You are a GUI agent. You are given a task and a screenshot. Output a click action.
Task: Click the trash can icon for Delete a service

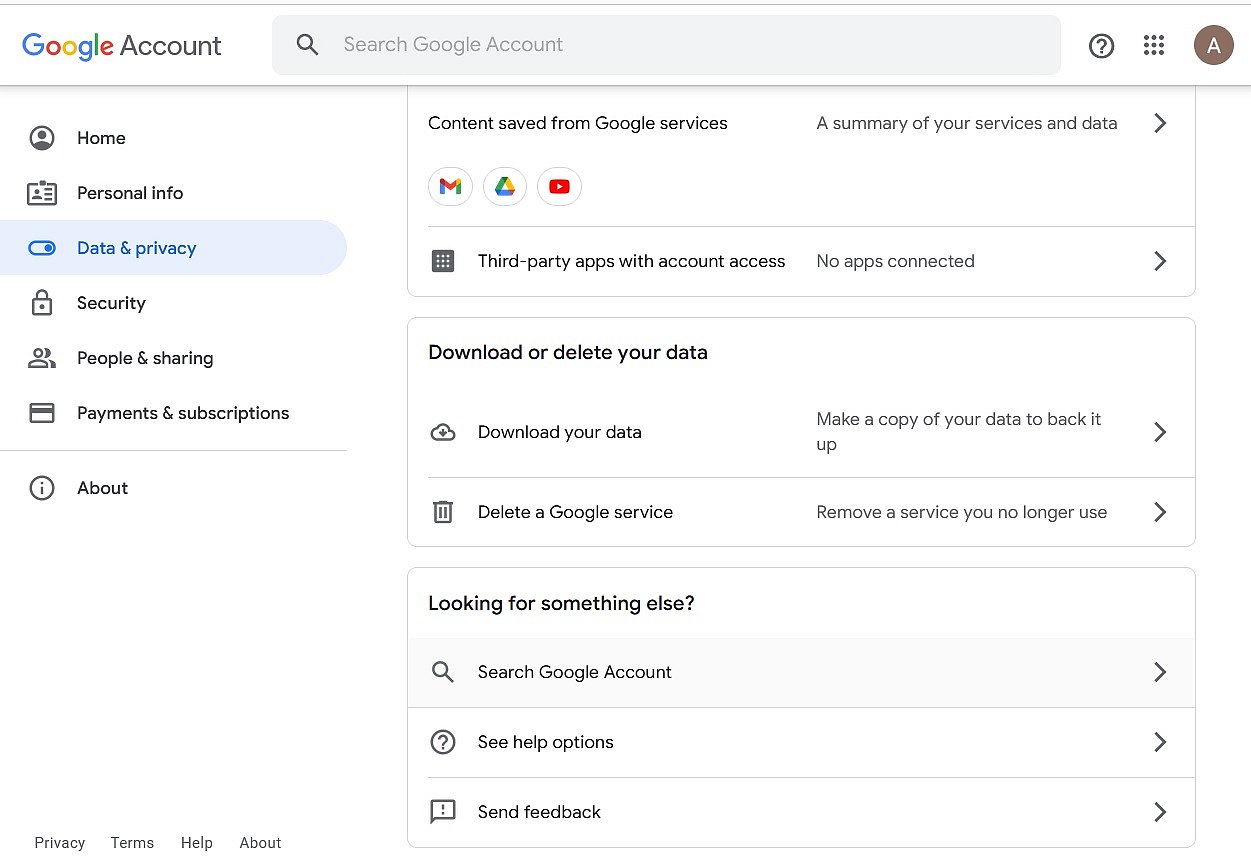click(x=443, y=512)
